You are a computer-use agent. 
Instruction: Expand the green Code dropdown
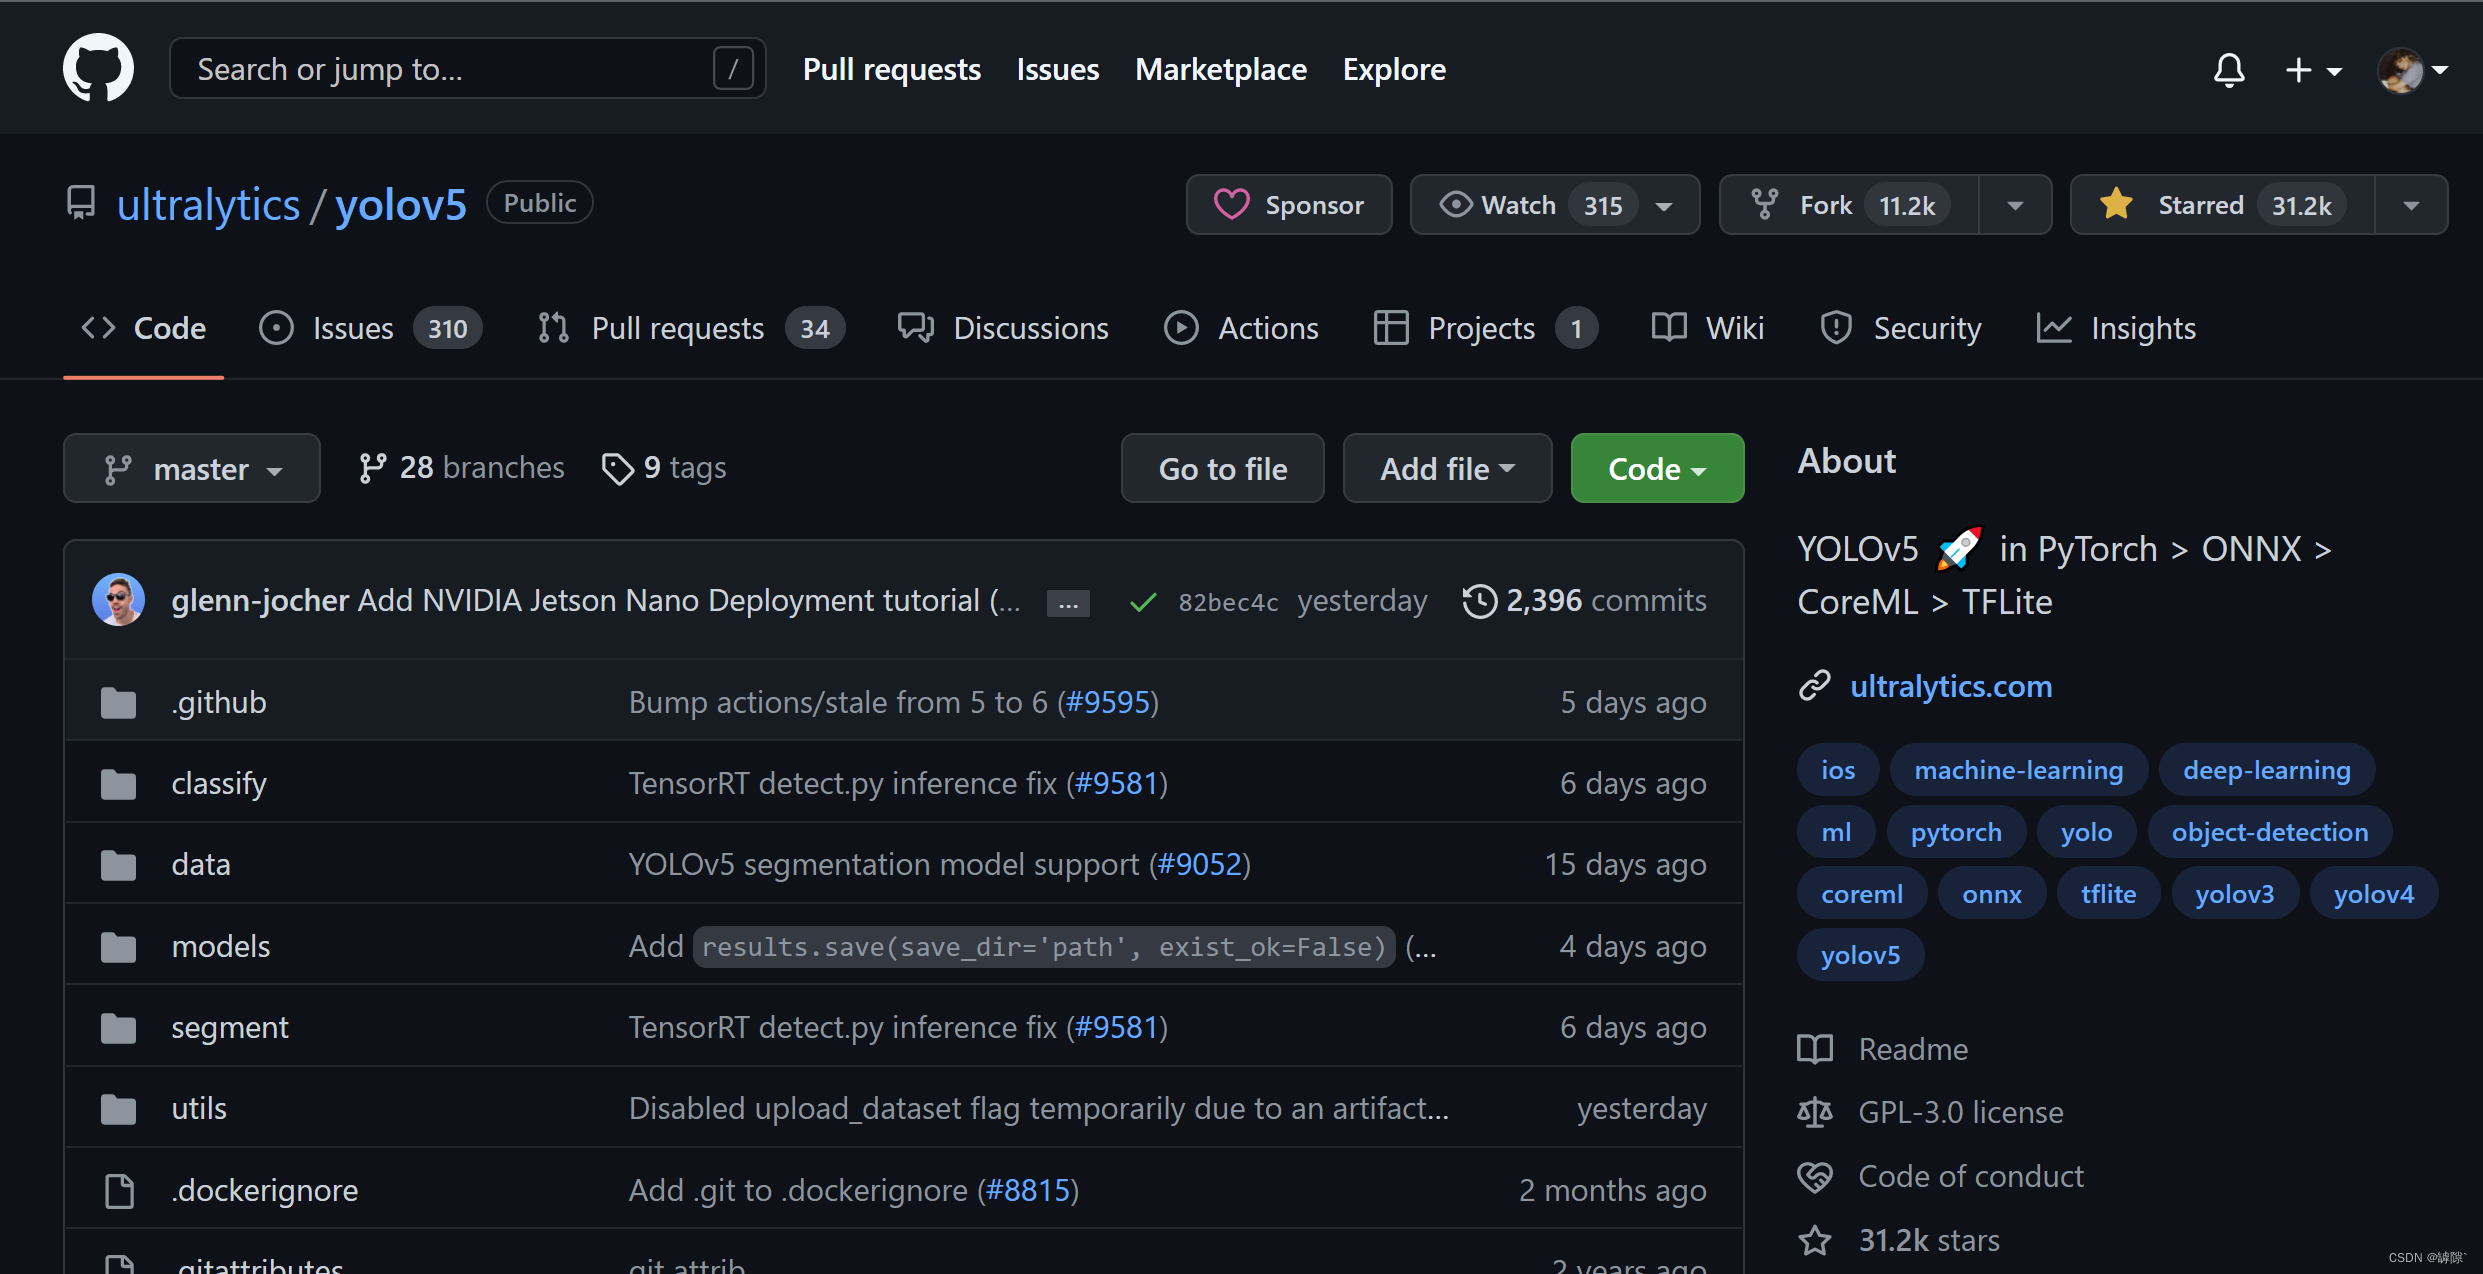tap(1657, 468)
